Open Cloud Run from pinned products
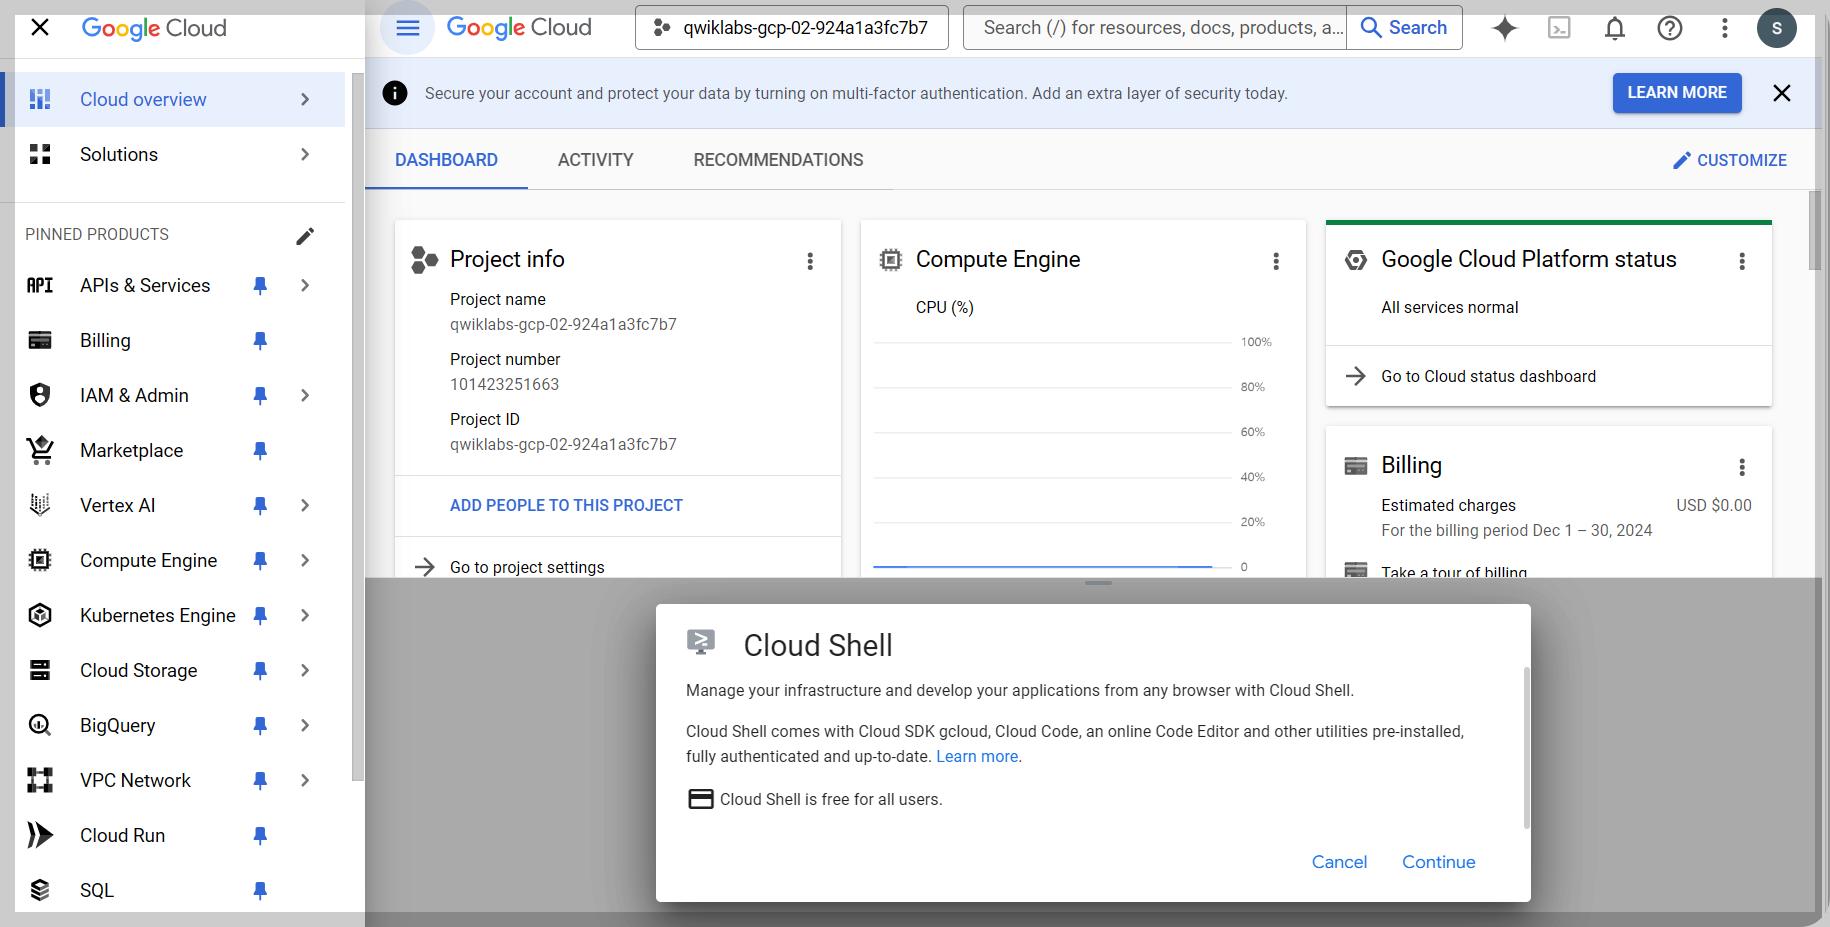This screenshot has height=927, width=1830. click(x=172, y=835)
